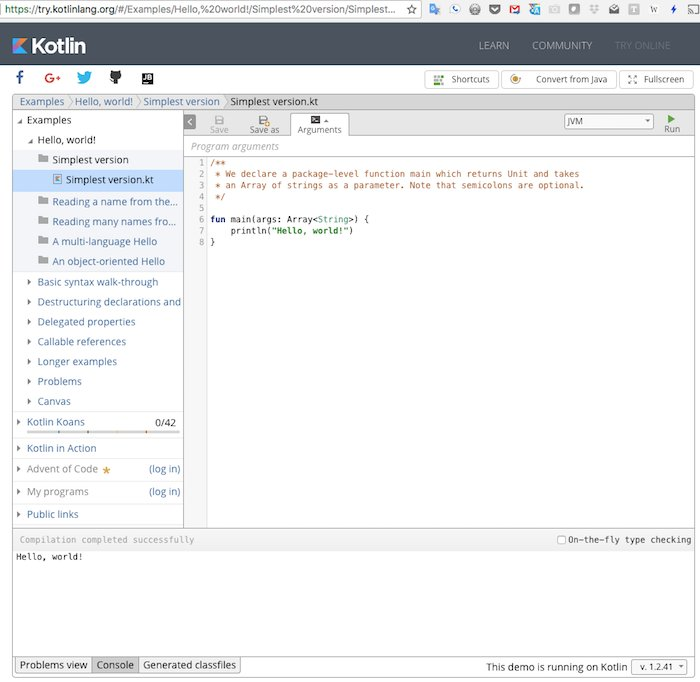Click the browser address bar
This screenshot has height=682, width=700.
(x=201, y=9)
